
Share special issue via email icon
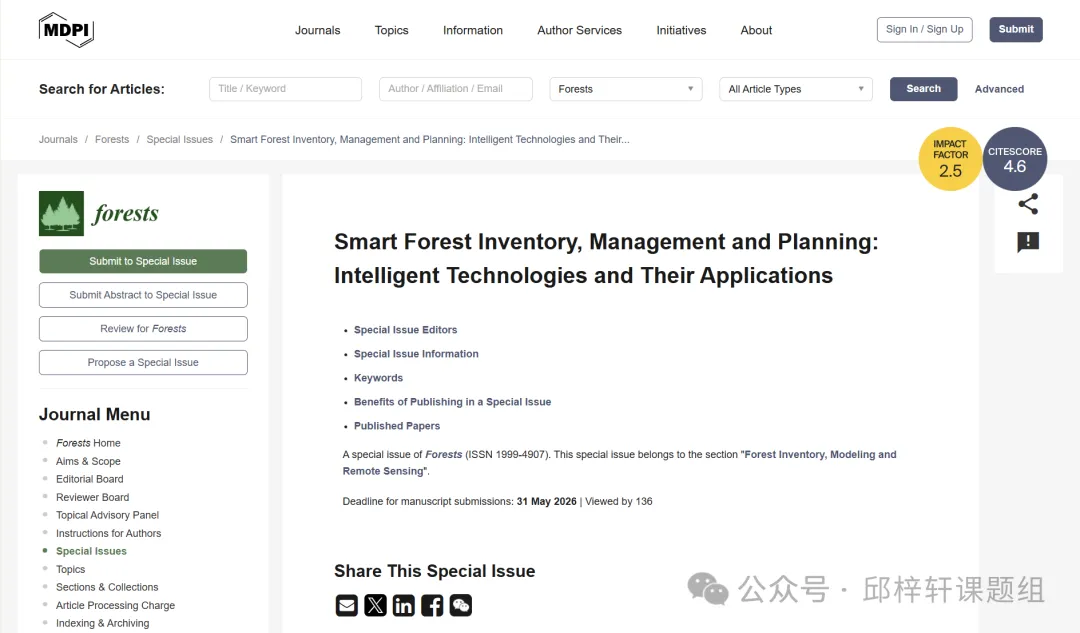[346, 605]
